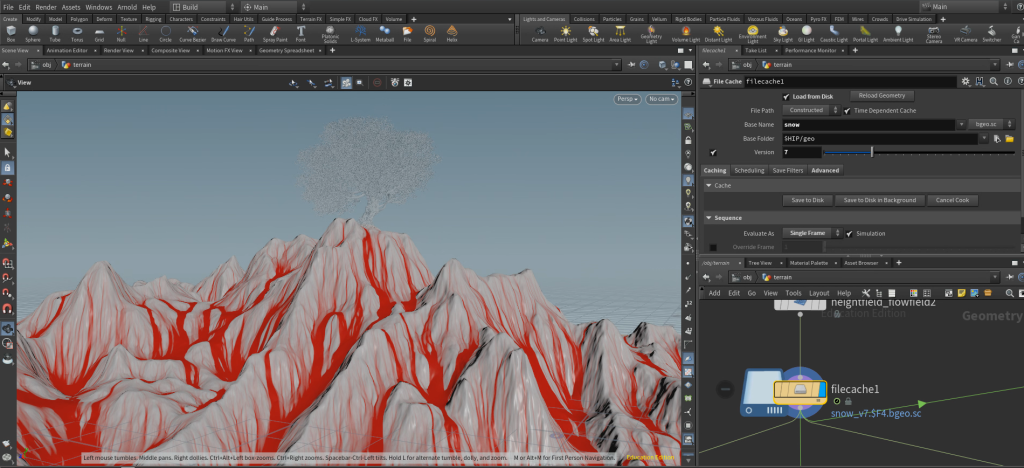Select the Null shelf tool

tap(121, 33)
